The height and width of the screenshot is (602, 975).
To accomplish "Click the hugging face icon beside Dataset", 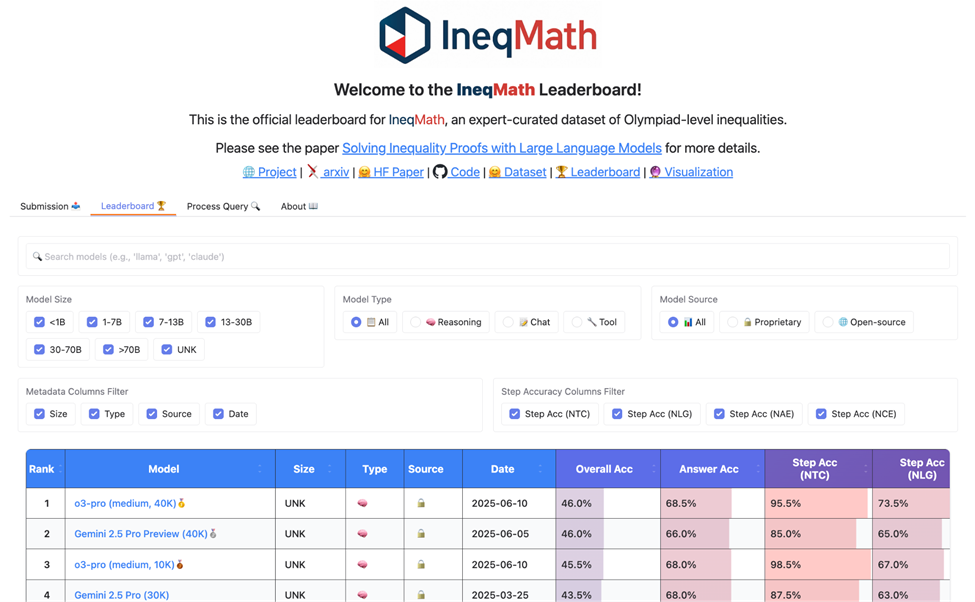I will pyautogui.click(x=495, y=172).
